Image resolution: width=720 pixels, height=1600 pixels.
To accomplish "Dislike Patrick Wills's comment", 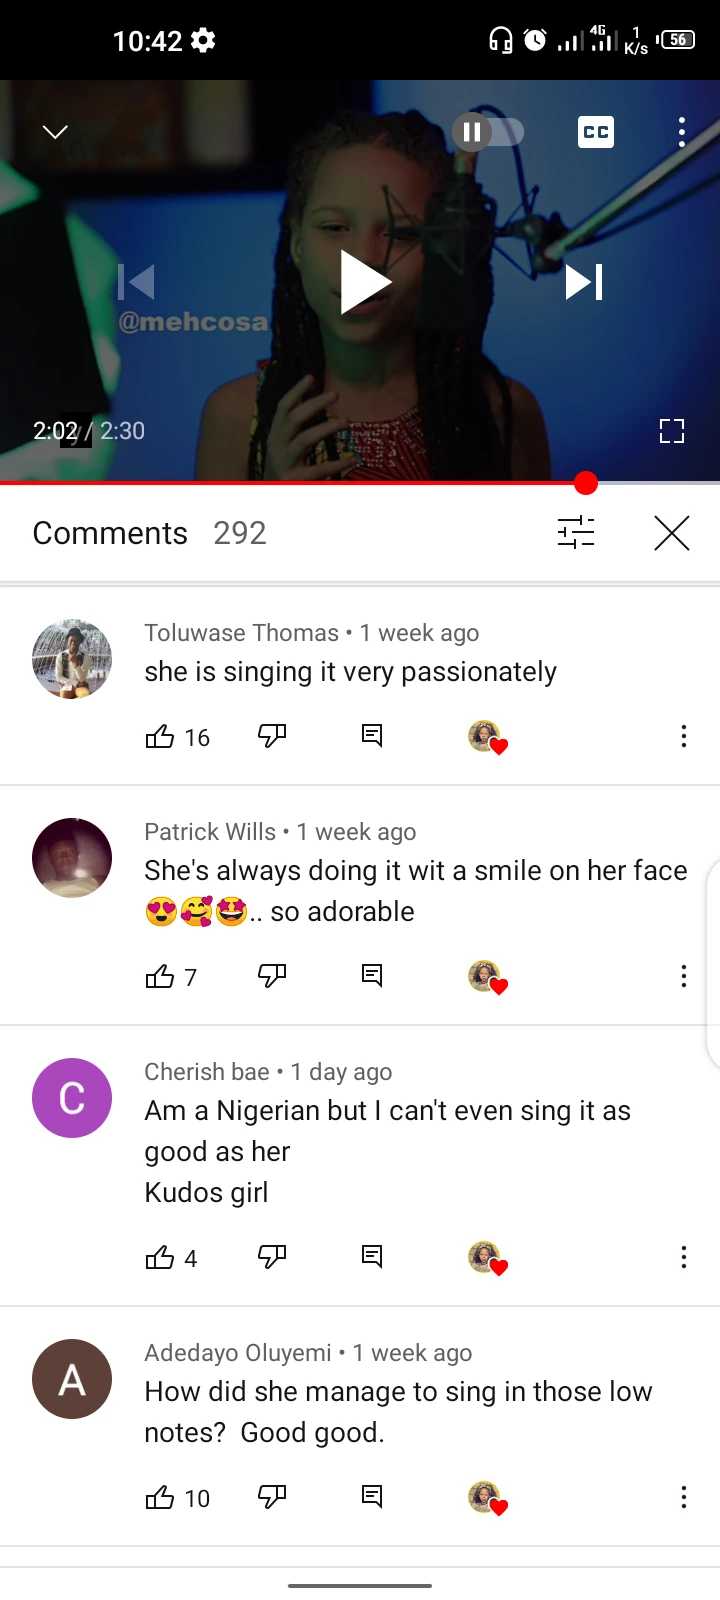I will [272, 976].
